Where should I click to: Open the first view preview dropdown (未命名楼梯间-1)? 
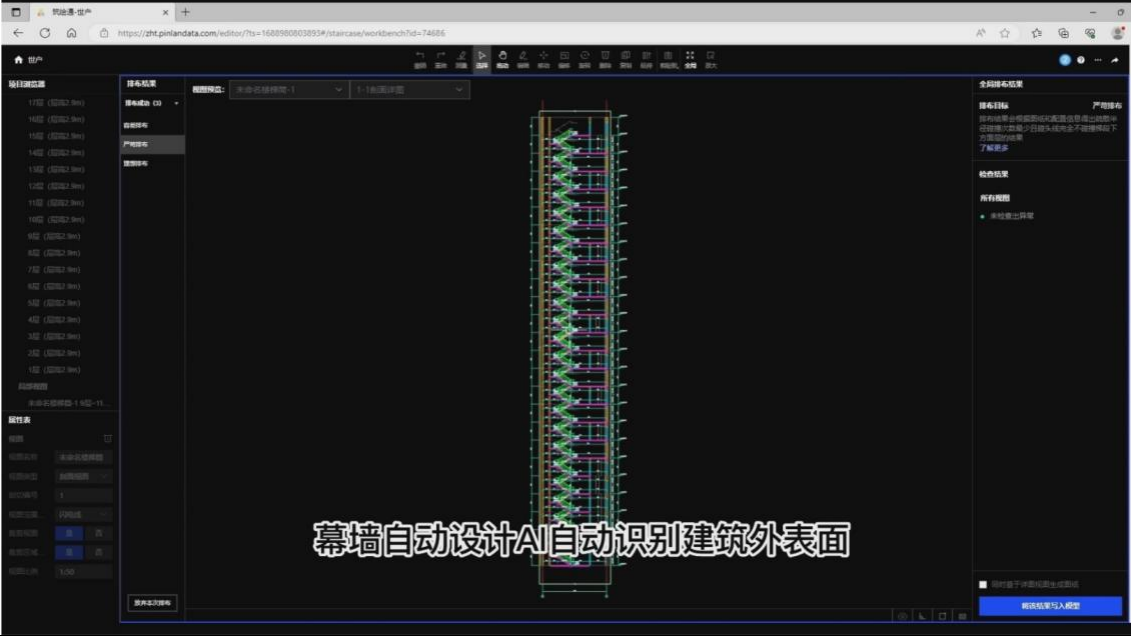(x=288, y=89)
